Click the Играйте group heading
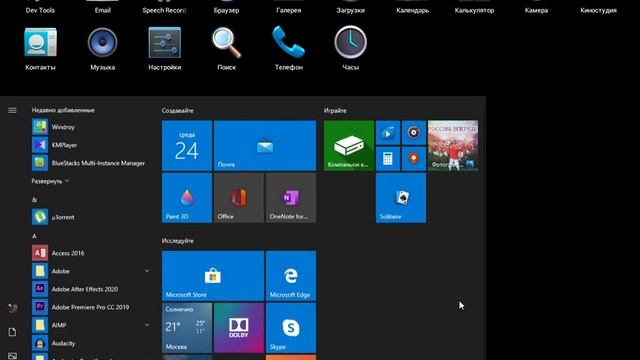Screen dimensions: 640x360 coord(335,111)
